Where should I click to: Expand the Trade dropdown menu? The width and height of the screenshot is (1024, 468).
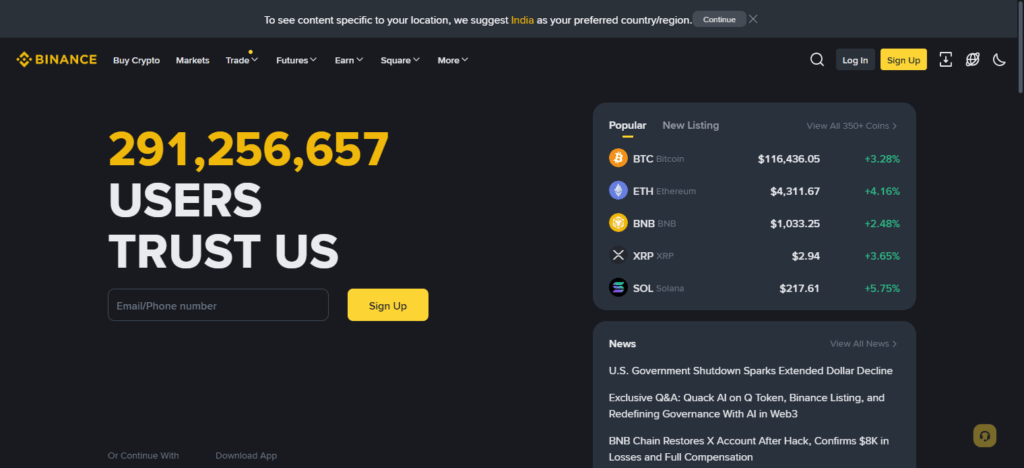(241, 60)
